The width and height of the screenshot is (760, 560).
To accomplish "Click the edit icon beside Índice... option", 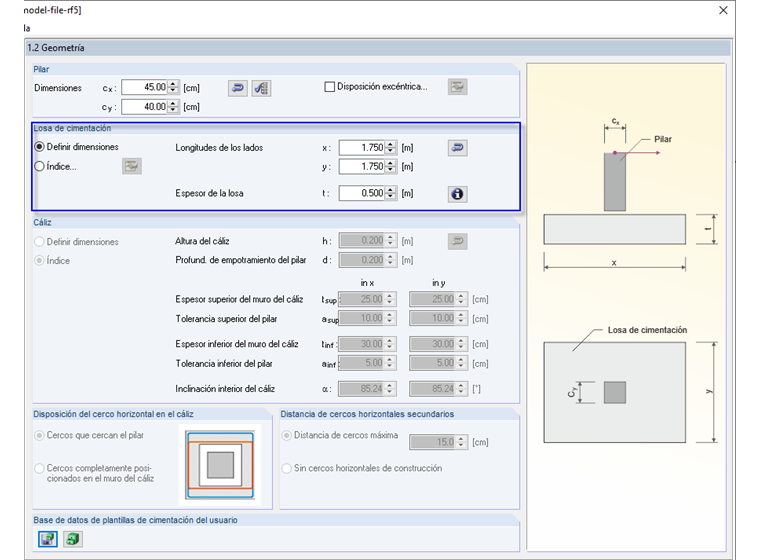I will coord(131,166).
